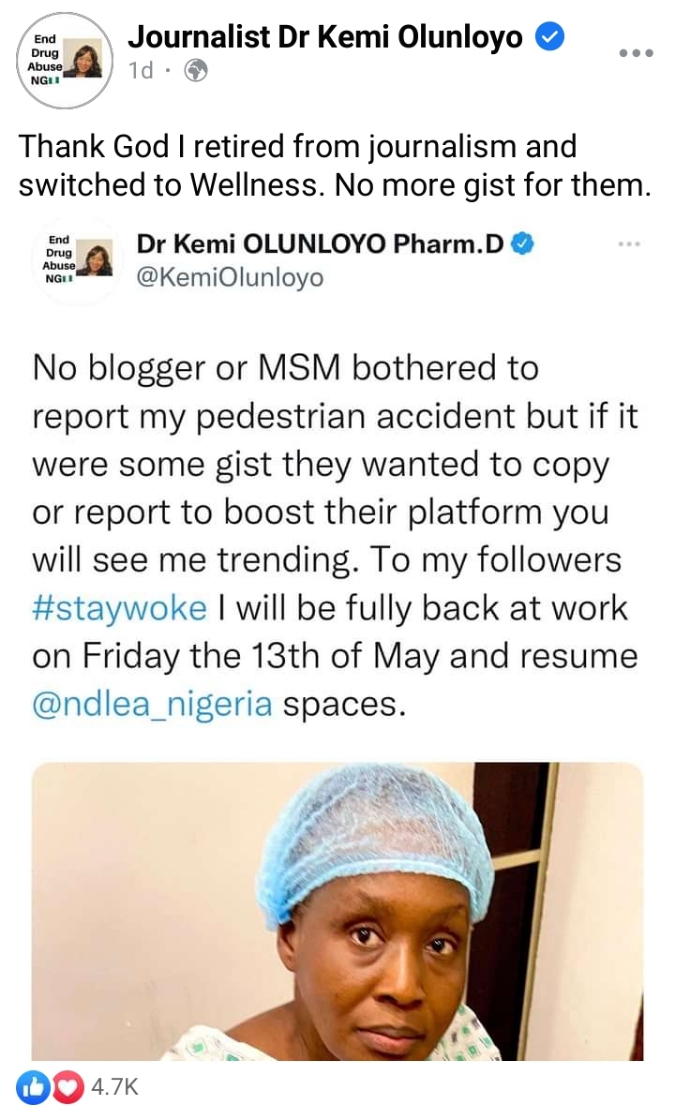Open the poster's End Drug Abuse profile picture
675x1114 pixels.
pyautogui.click(x=65, y=58)
